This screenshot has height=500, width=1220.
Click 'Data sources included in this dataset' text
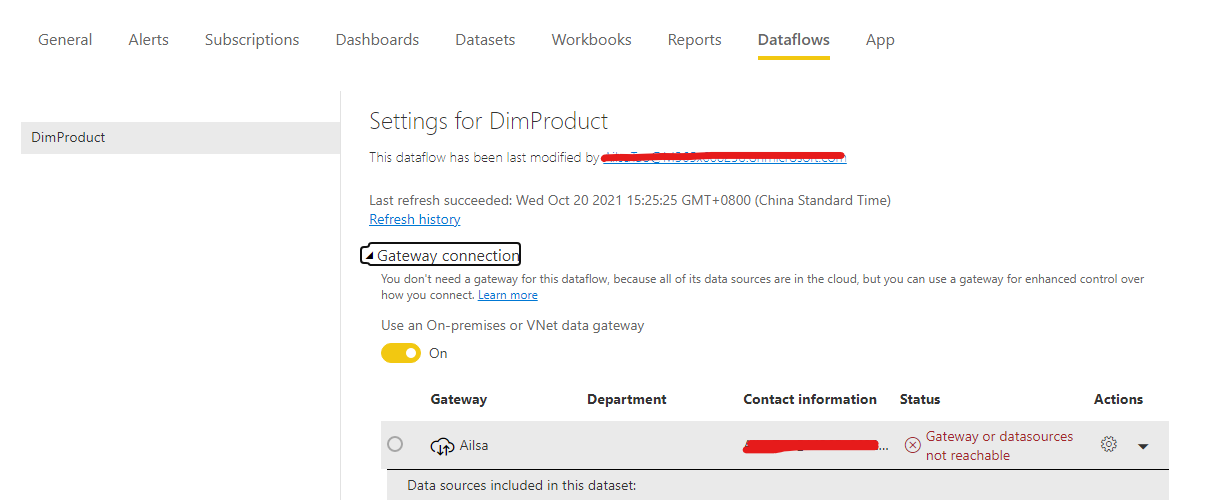click(x=522, y=486)
